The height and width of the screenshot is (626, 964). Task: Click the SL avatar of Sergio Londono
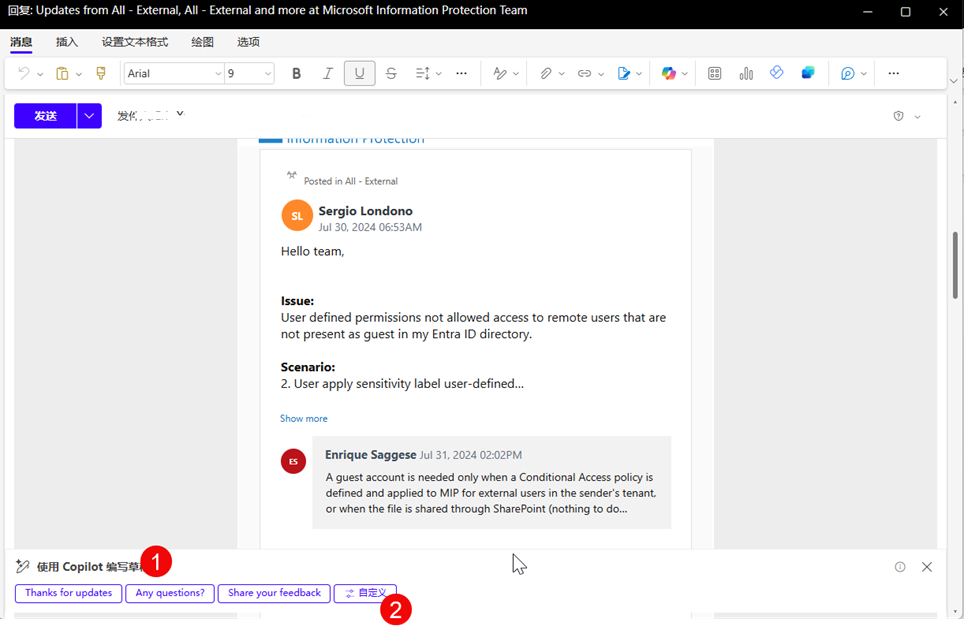click(297, 216)
